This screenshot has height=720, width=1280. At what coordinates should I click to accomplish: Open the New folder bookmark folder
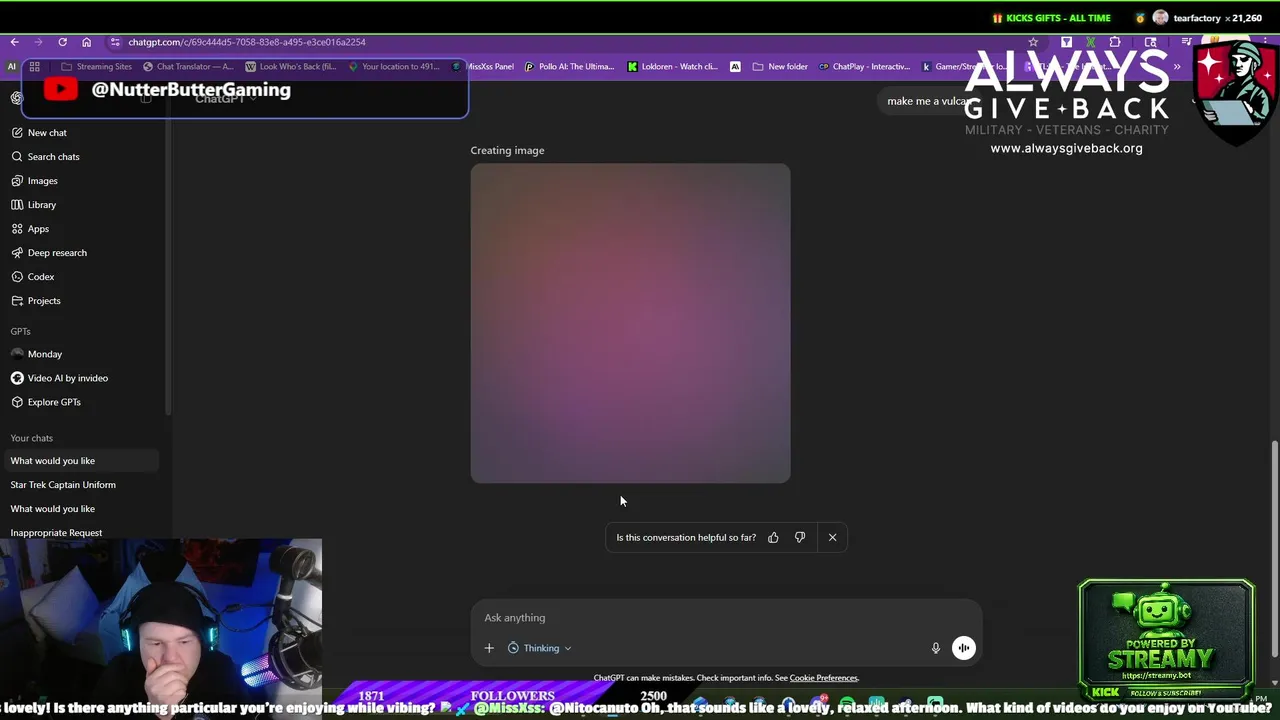(x=780, y=67)
